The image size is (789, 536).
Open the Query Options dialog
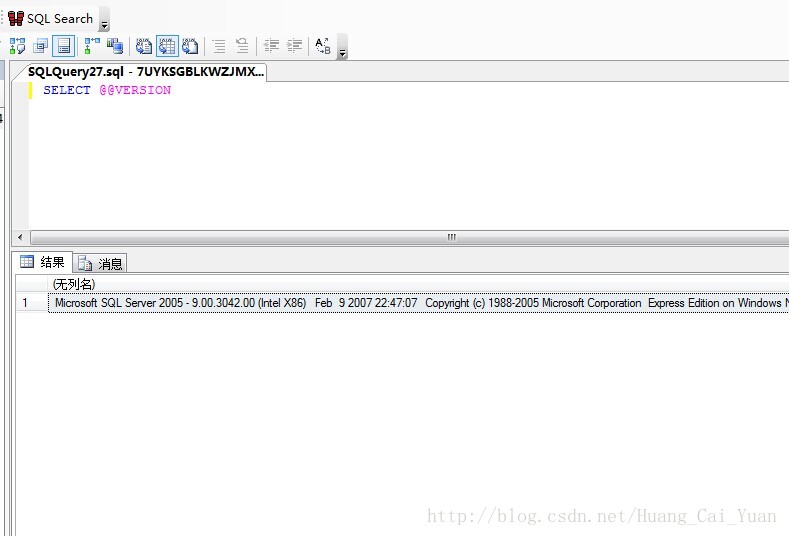(41, 46)
